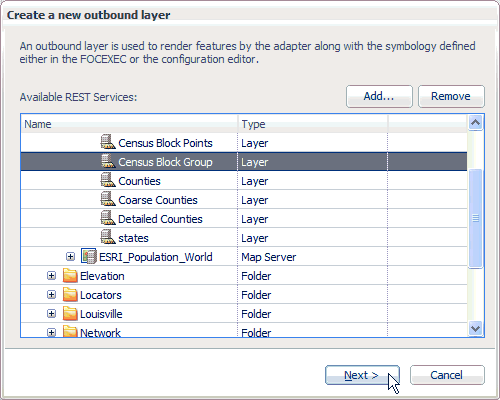Click the Counties layer icon
The image size is (500, 400).
pyautogui.click(x=108, y=180)
